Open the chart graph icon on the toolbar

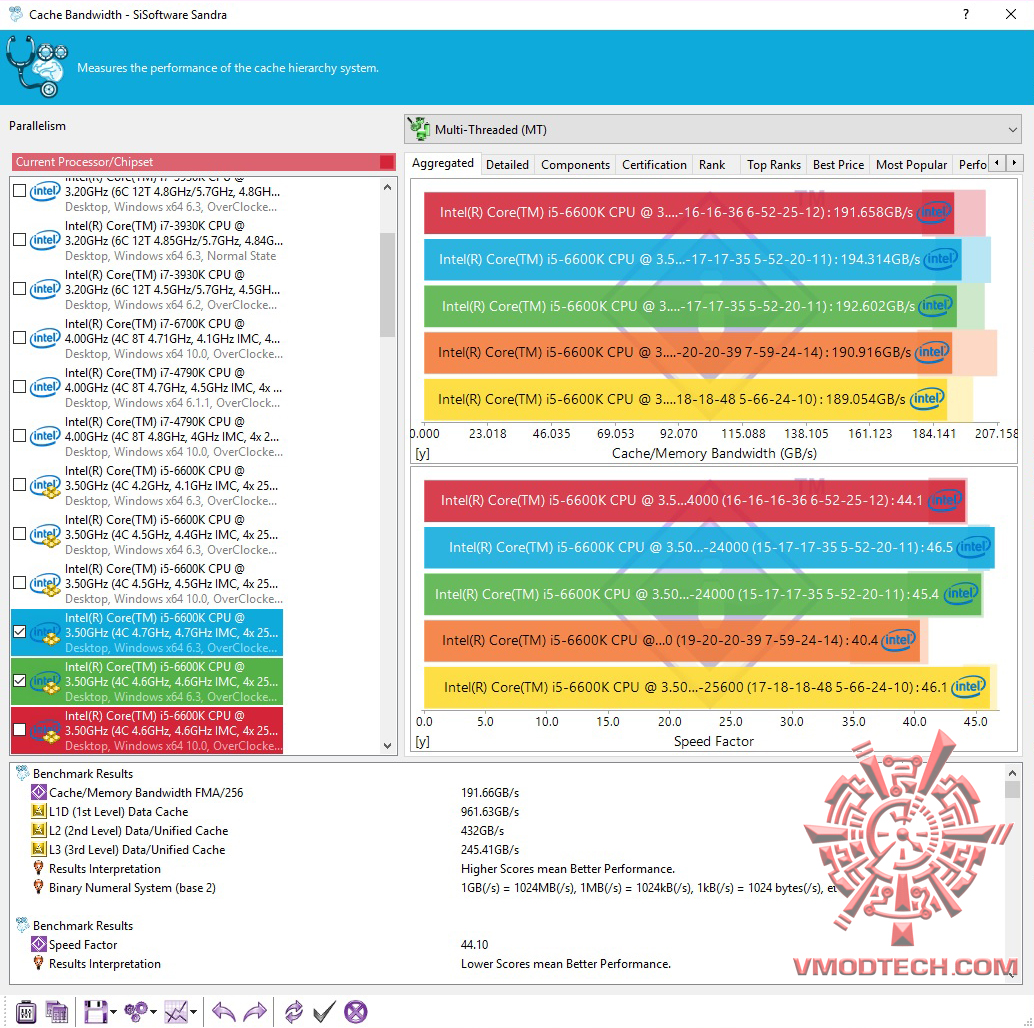click(174, 1012)
